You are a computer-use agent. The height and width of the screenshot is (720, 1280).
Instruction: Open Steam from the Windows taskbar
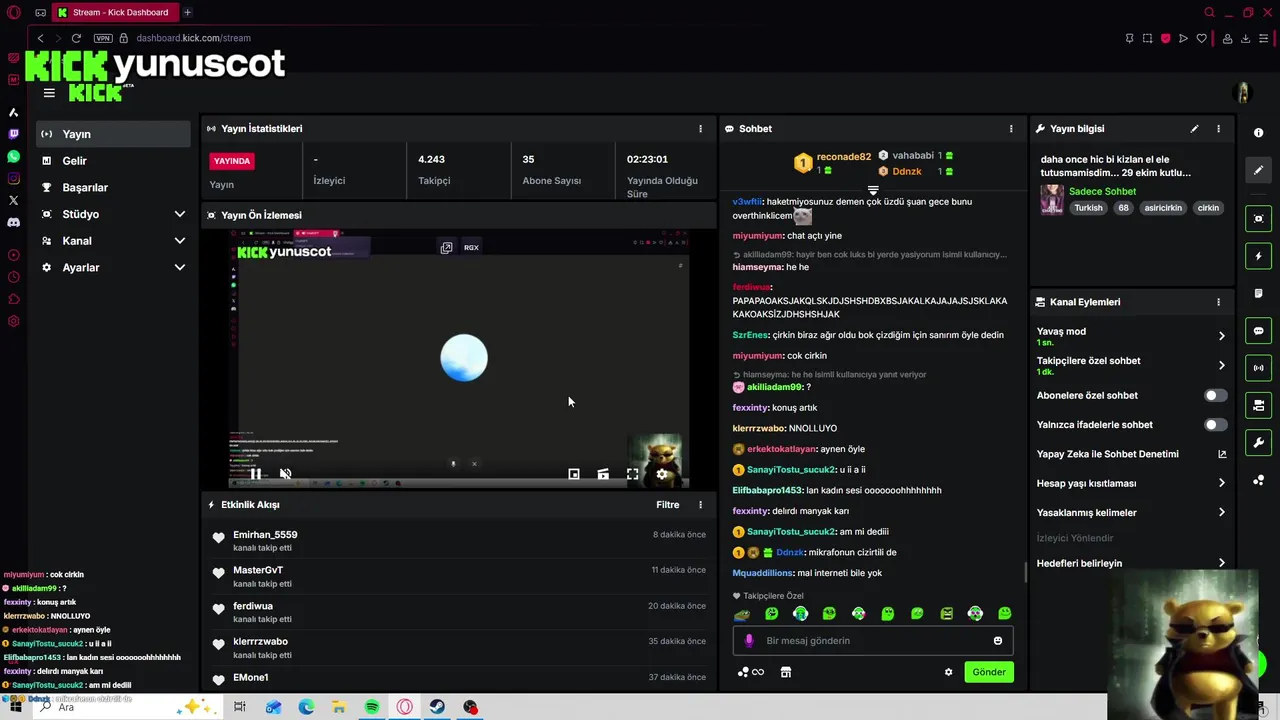(x=437, y=707)
